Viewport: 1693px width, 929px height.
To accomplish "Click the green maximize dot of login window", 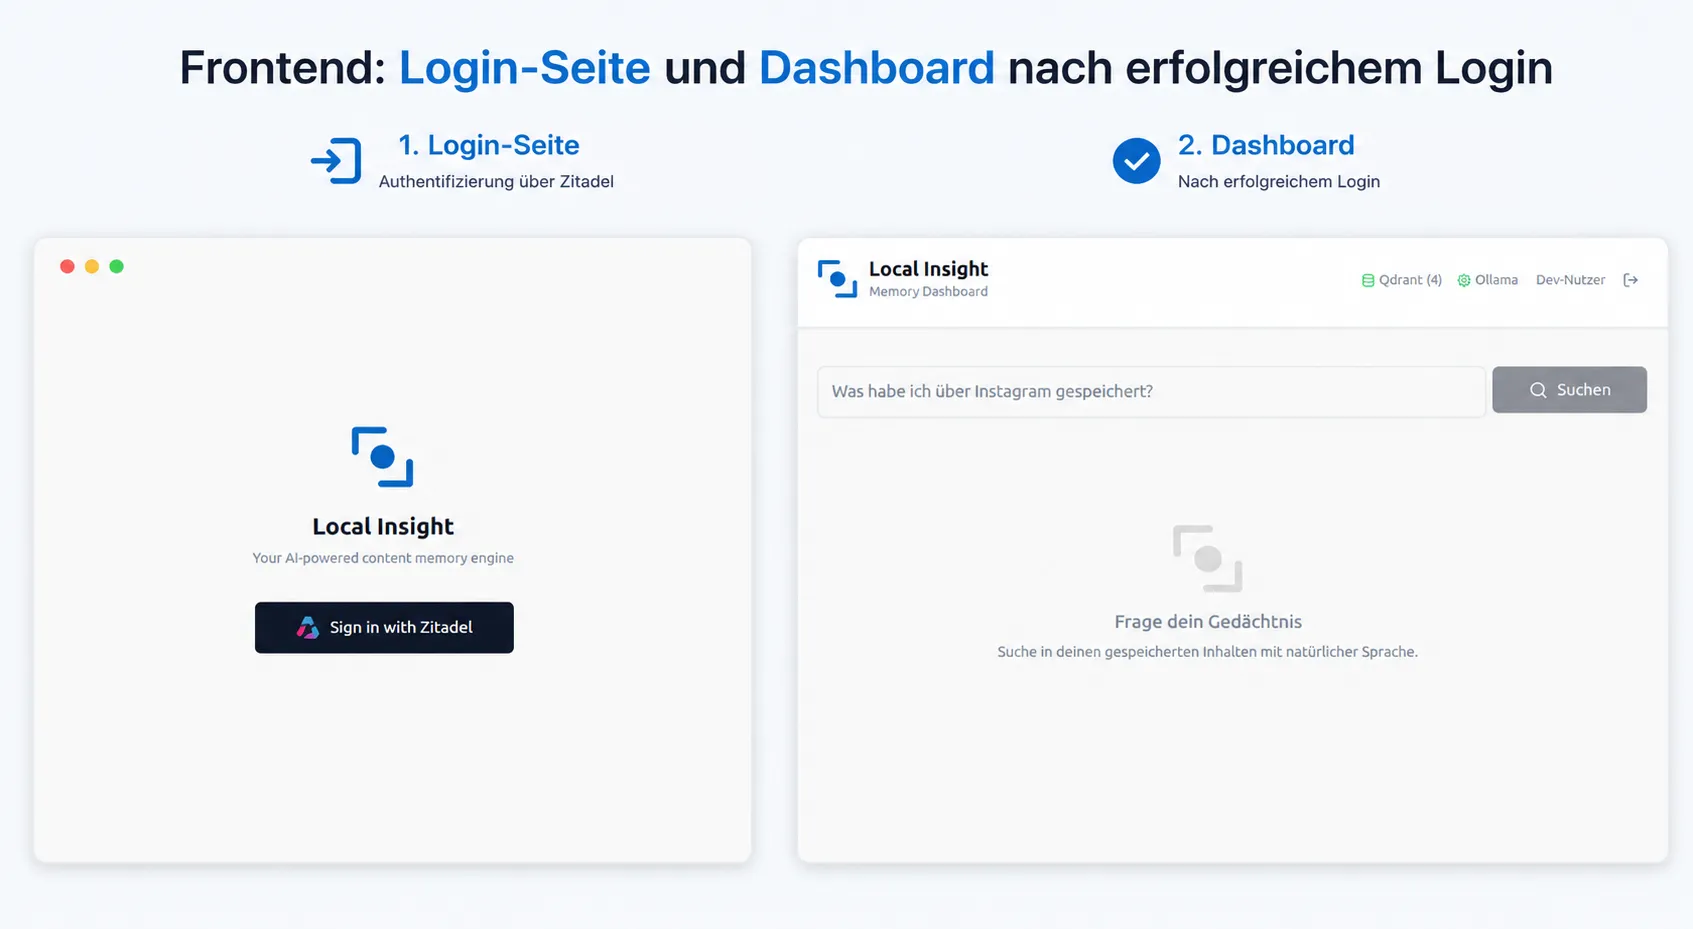I will 116,266.
